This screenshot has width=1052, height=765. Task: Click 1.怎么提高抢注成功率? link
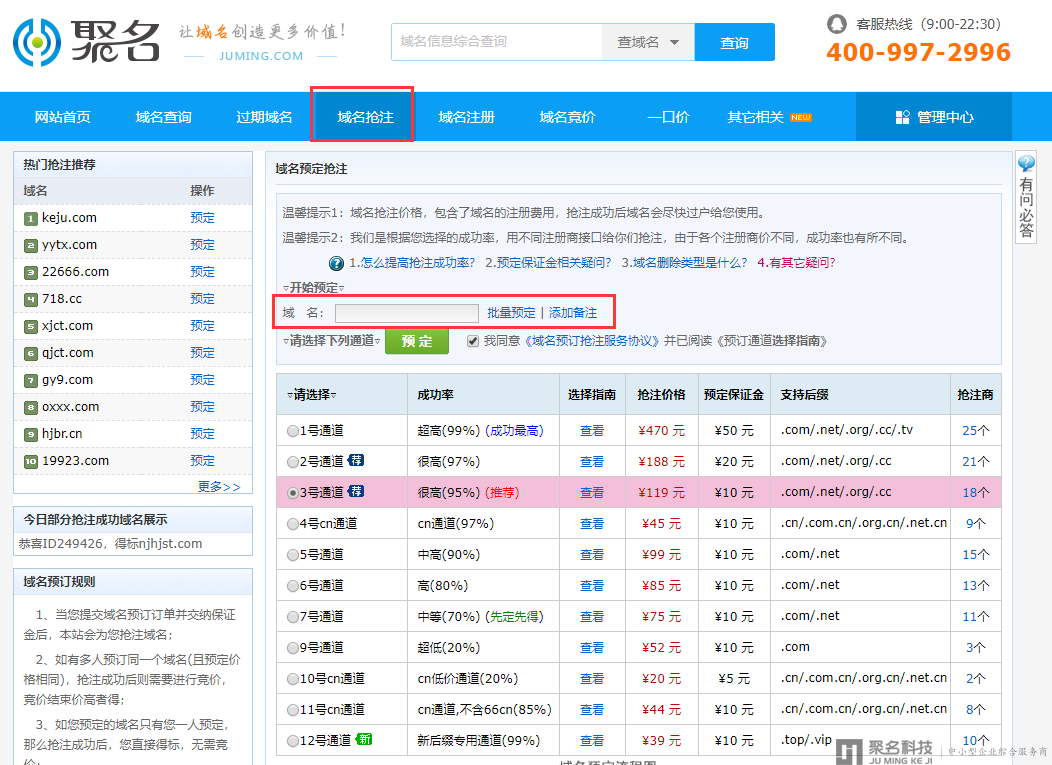point(412,263)
